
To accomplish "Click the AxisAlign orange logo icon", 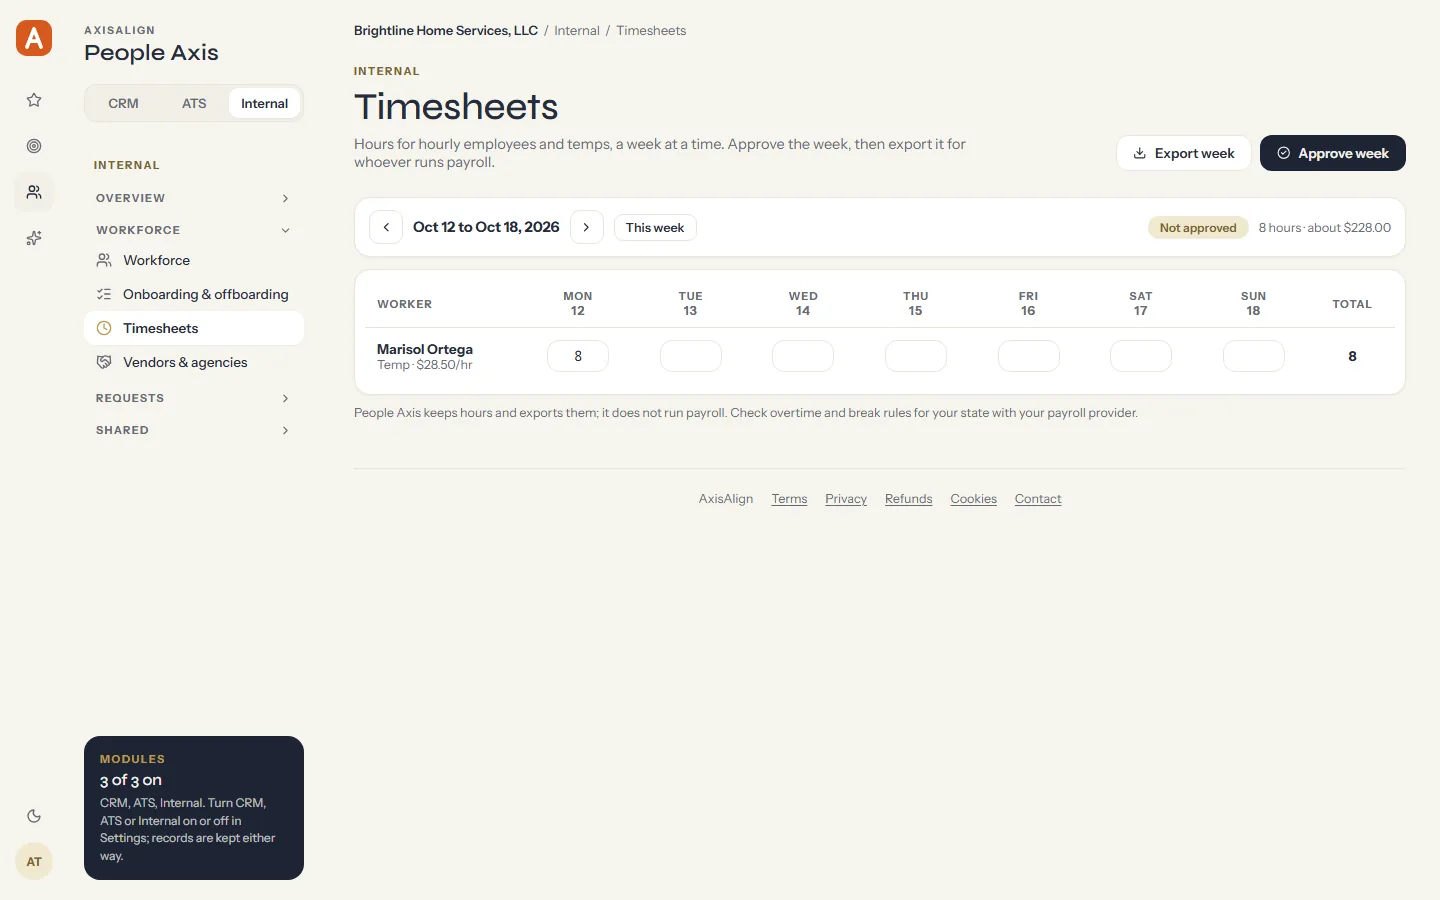I will pyautogui.click(x=34, y=38).
